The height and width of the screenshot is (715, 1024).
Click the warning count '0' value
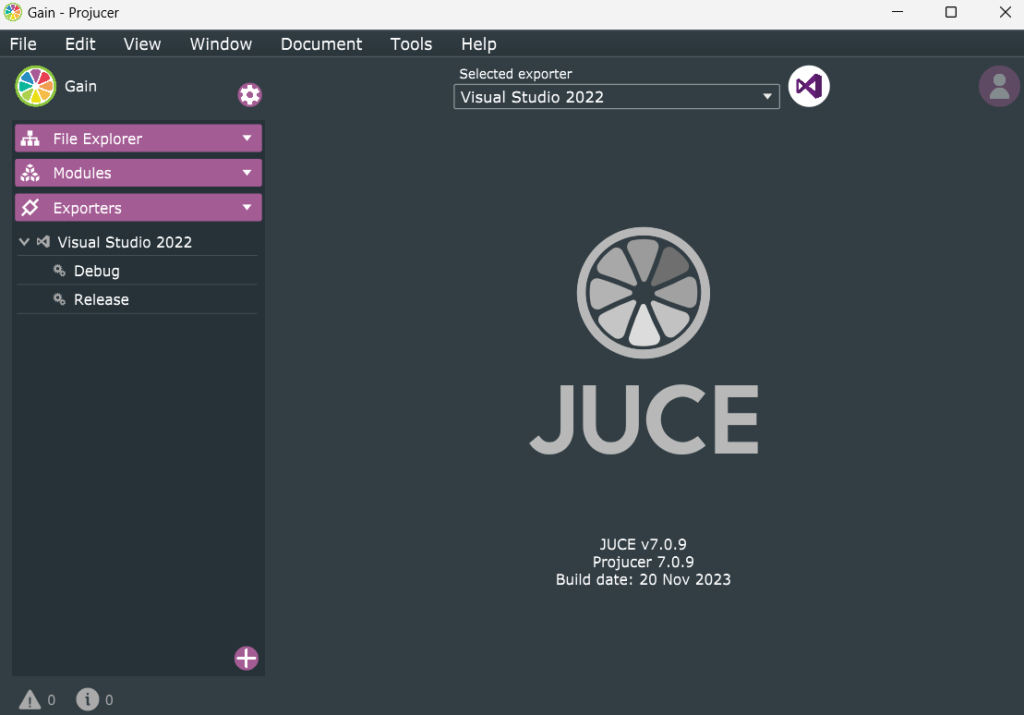coord(52,700)
